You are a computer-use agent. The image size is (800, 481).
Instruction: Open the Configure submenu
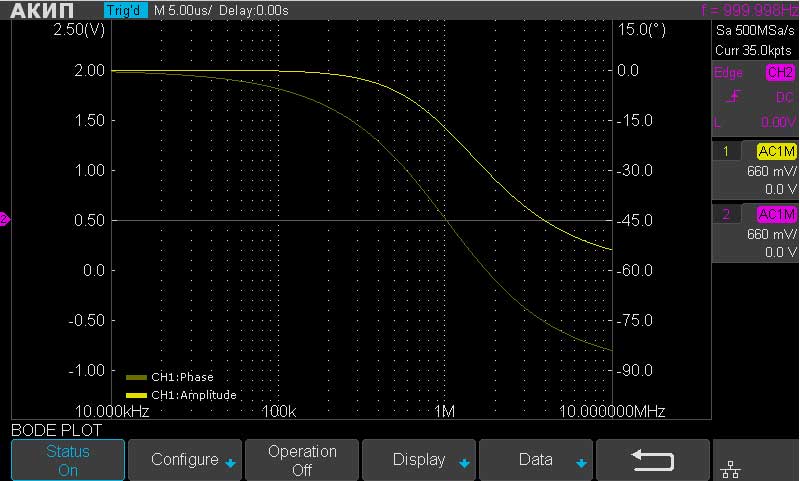185,460
